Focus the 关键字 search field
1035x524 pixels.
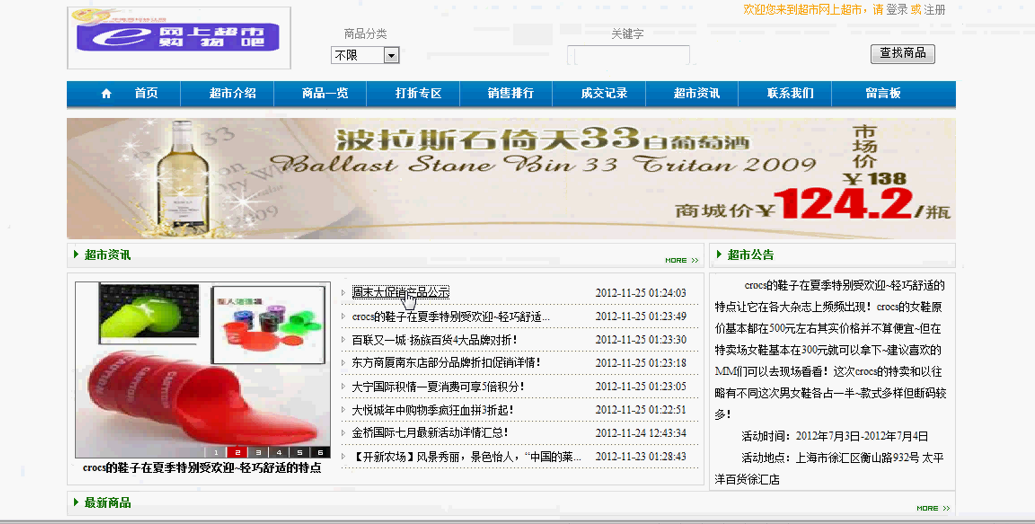[x=628, y=55]
